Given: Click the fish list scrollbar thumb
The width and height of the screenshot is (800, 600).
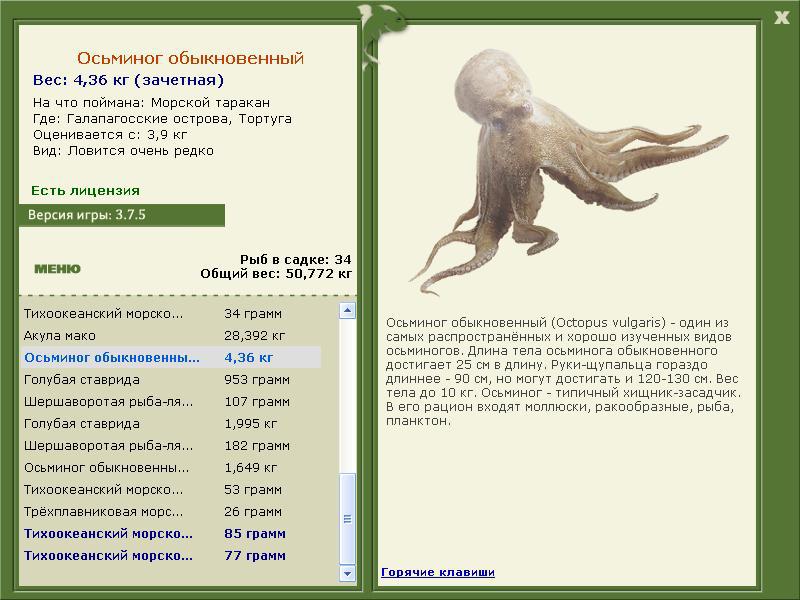Looking at the screenshot, I should 347,519.
